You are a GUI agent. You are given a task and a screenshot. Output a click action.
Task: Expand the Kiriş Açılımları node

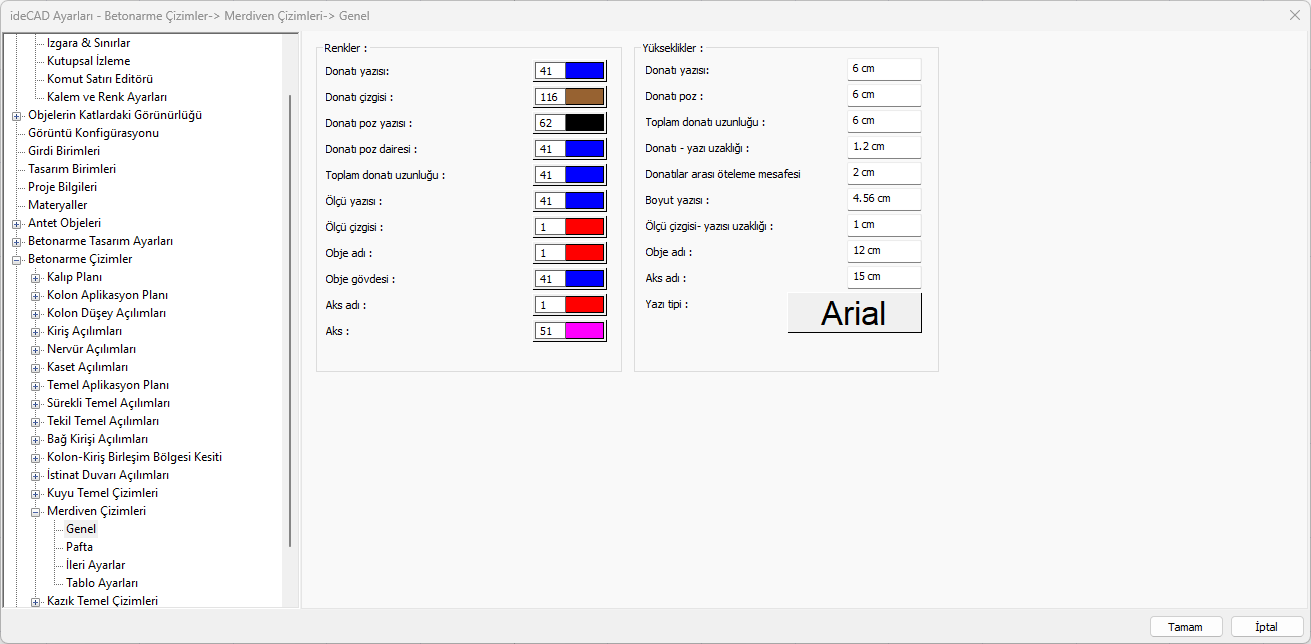[x=36, y=331]
